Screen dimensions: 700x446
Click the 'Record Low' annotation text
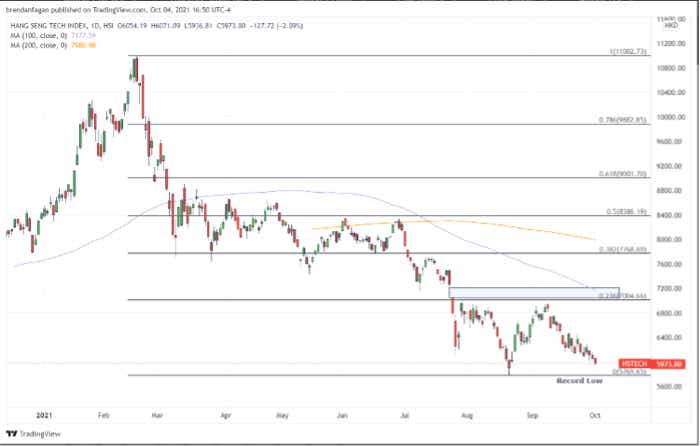tap(579, 381)
